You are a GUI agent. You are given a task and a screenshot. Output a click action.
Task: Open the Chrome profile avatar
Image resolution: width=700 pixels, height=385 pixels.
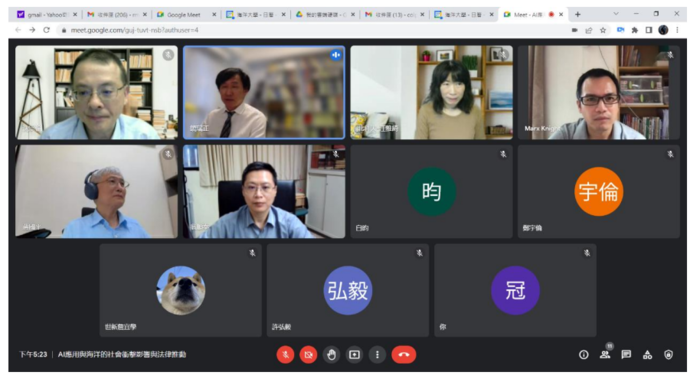click(x=663, y=30)
